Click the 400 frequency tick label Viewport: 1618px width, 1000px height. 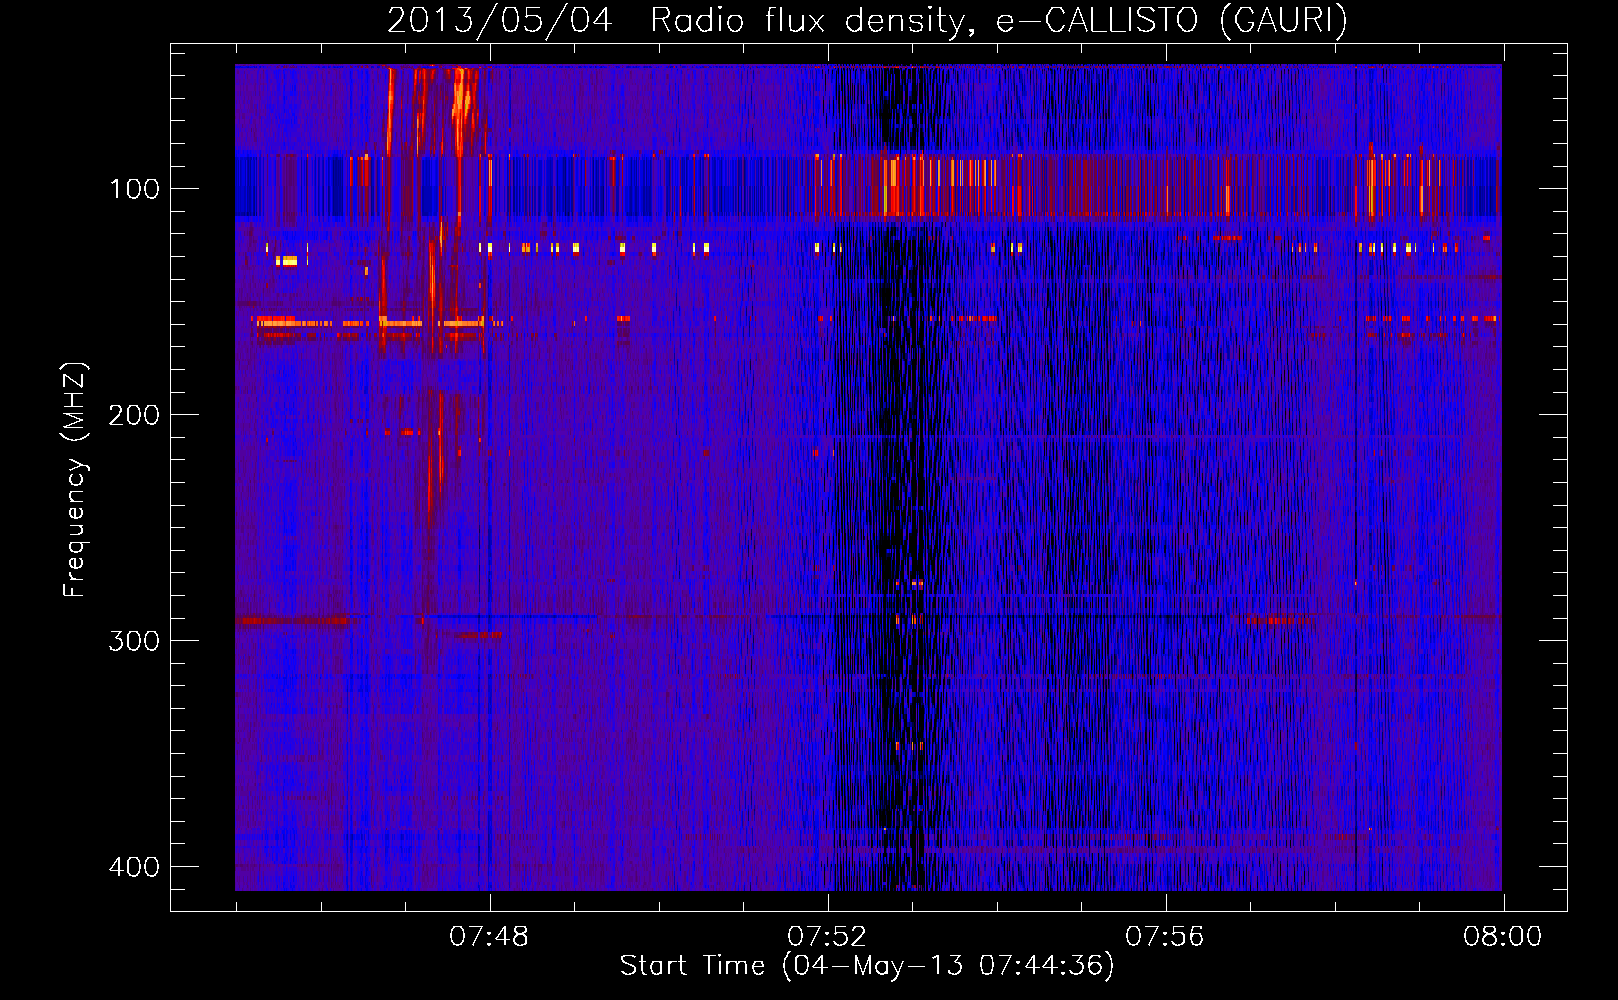tap(134, 867)
